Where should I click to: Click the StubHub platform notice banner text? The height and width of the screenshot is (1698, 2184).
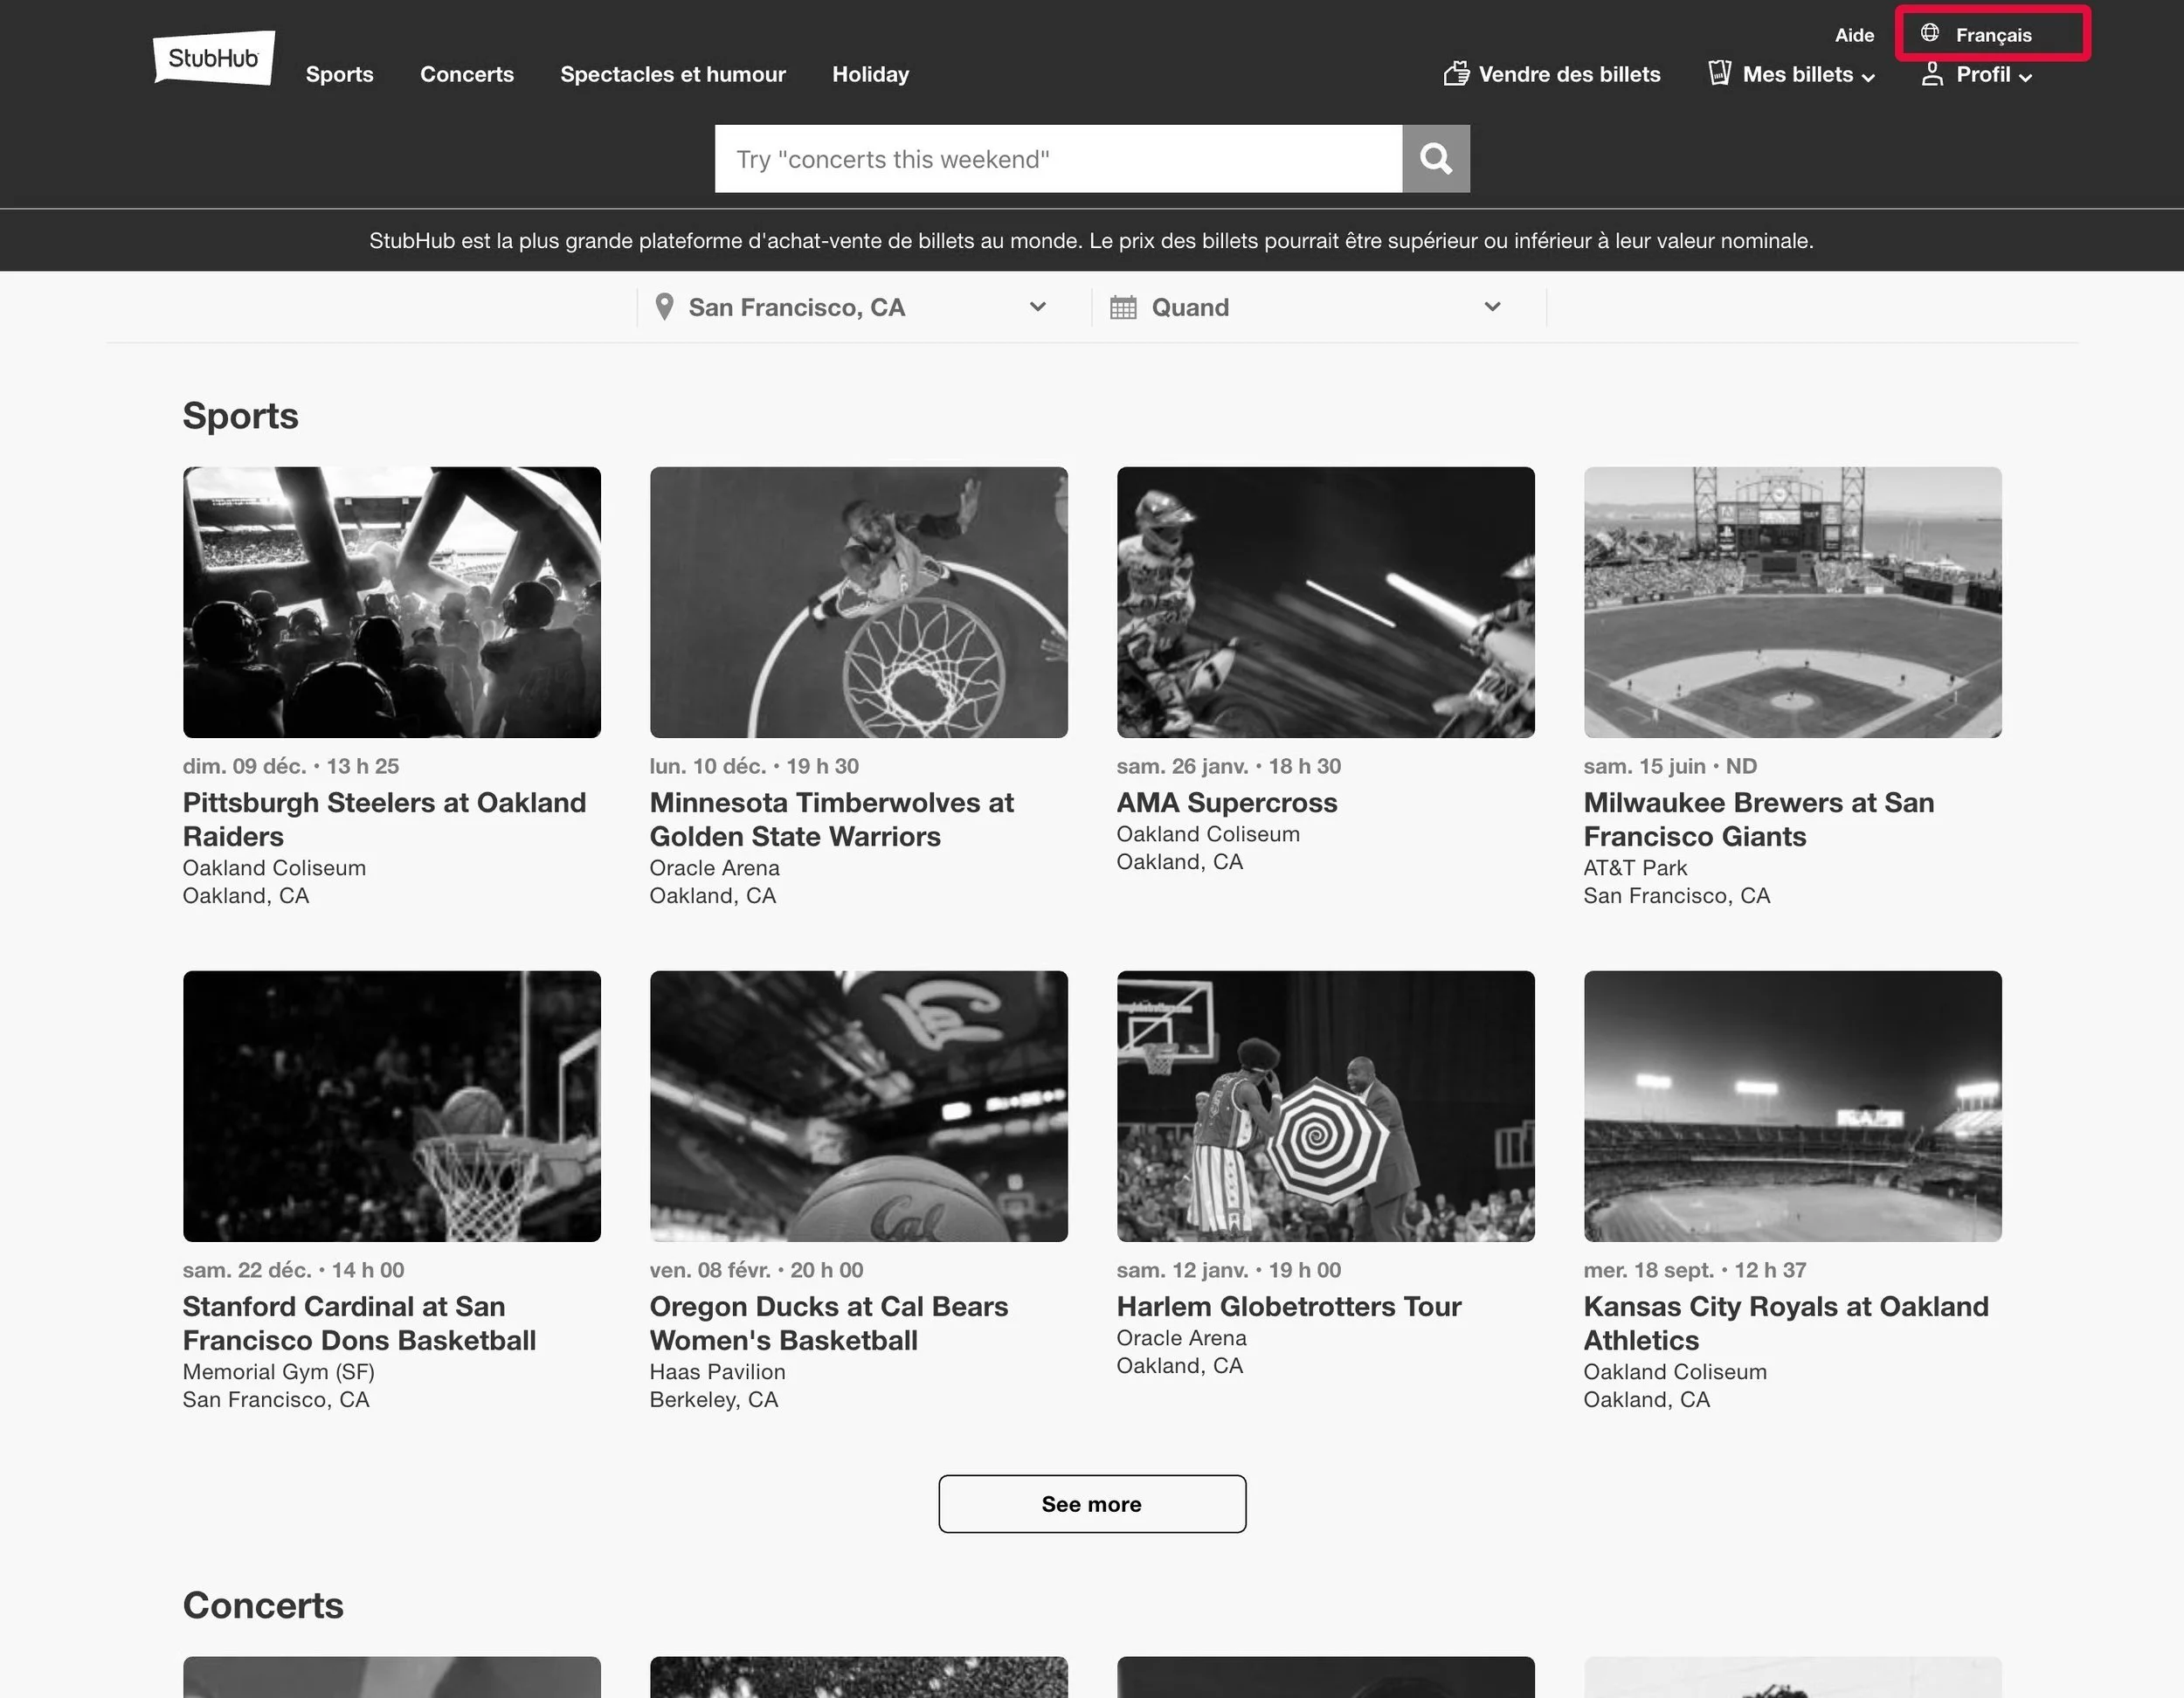tap(1091, 241)
